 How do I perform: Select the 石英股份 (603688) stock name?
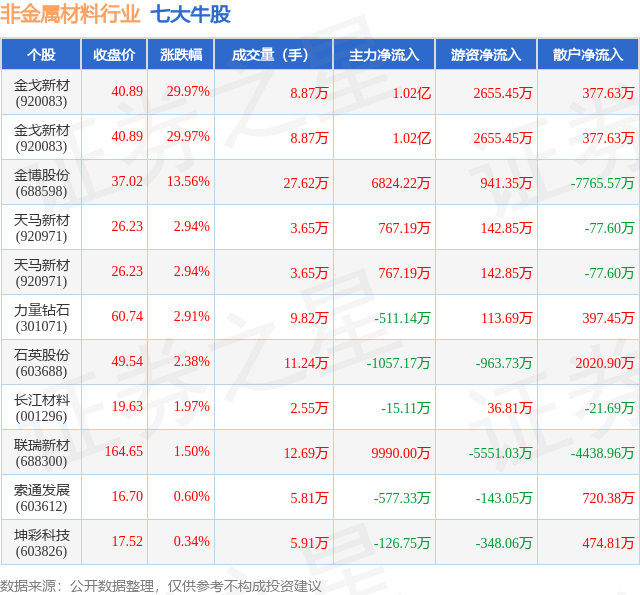tap(41, 363)
